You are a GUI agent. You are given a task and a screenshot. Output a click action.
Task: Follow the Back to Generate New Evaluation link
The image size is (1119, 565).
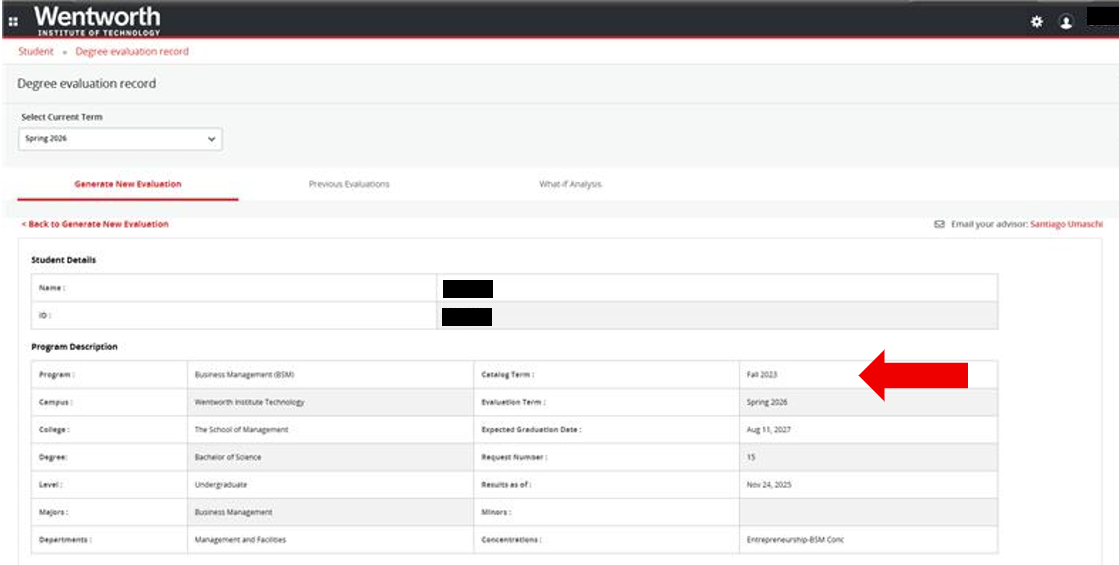95,224
